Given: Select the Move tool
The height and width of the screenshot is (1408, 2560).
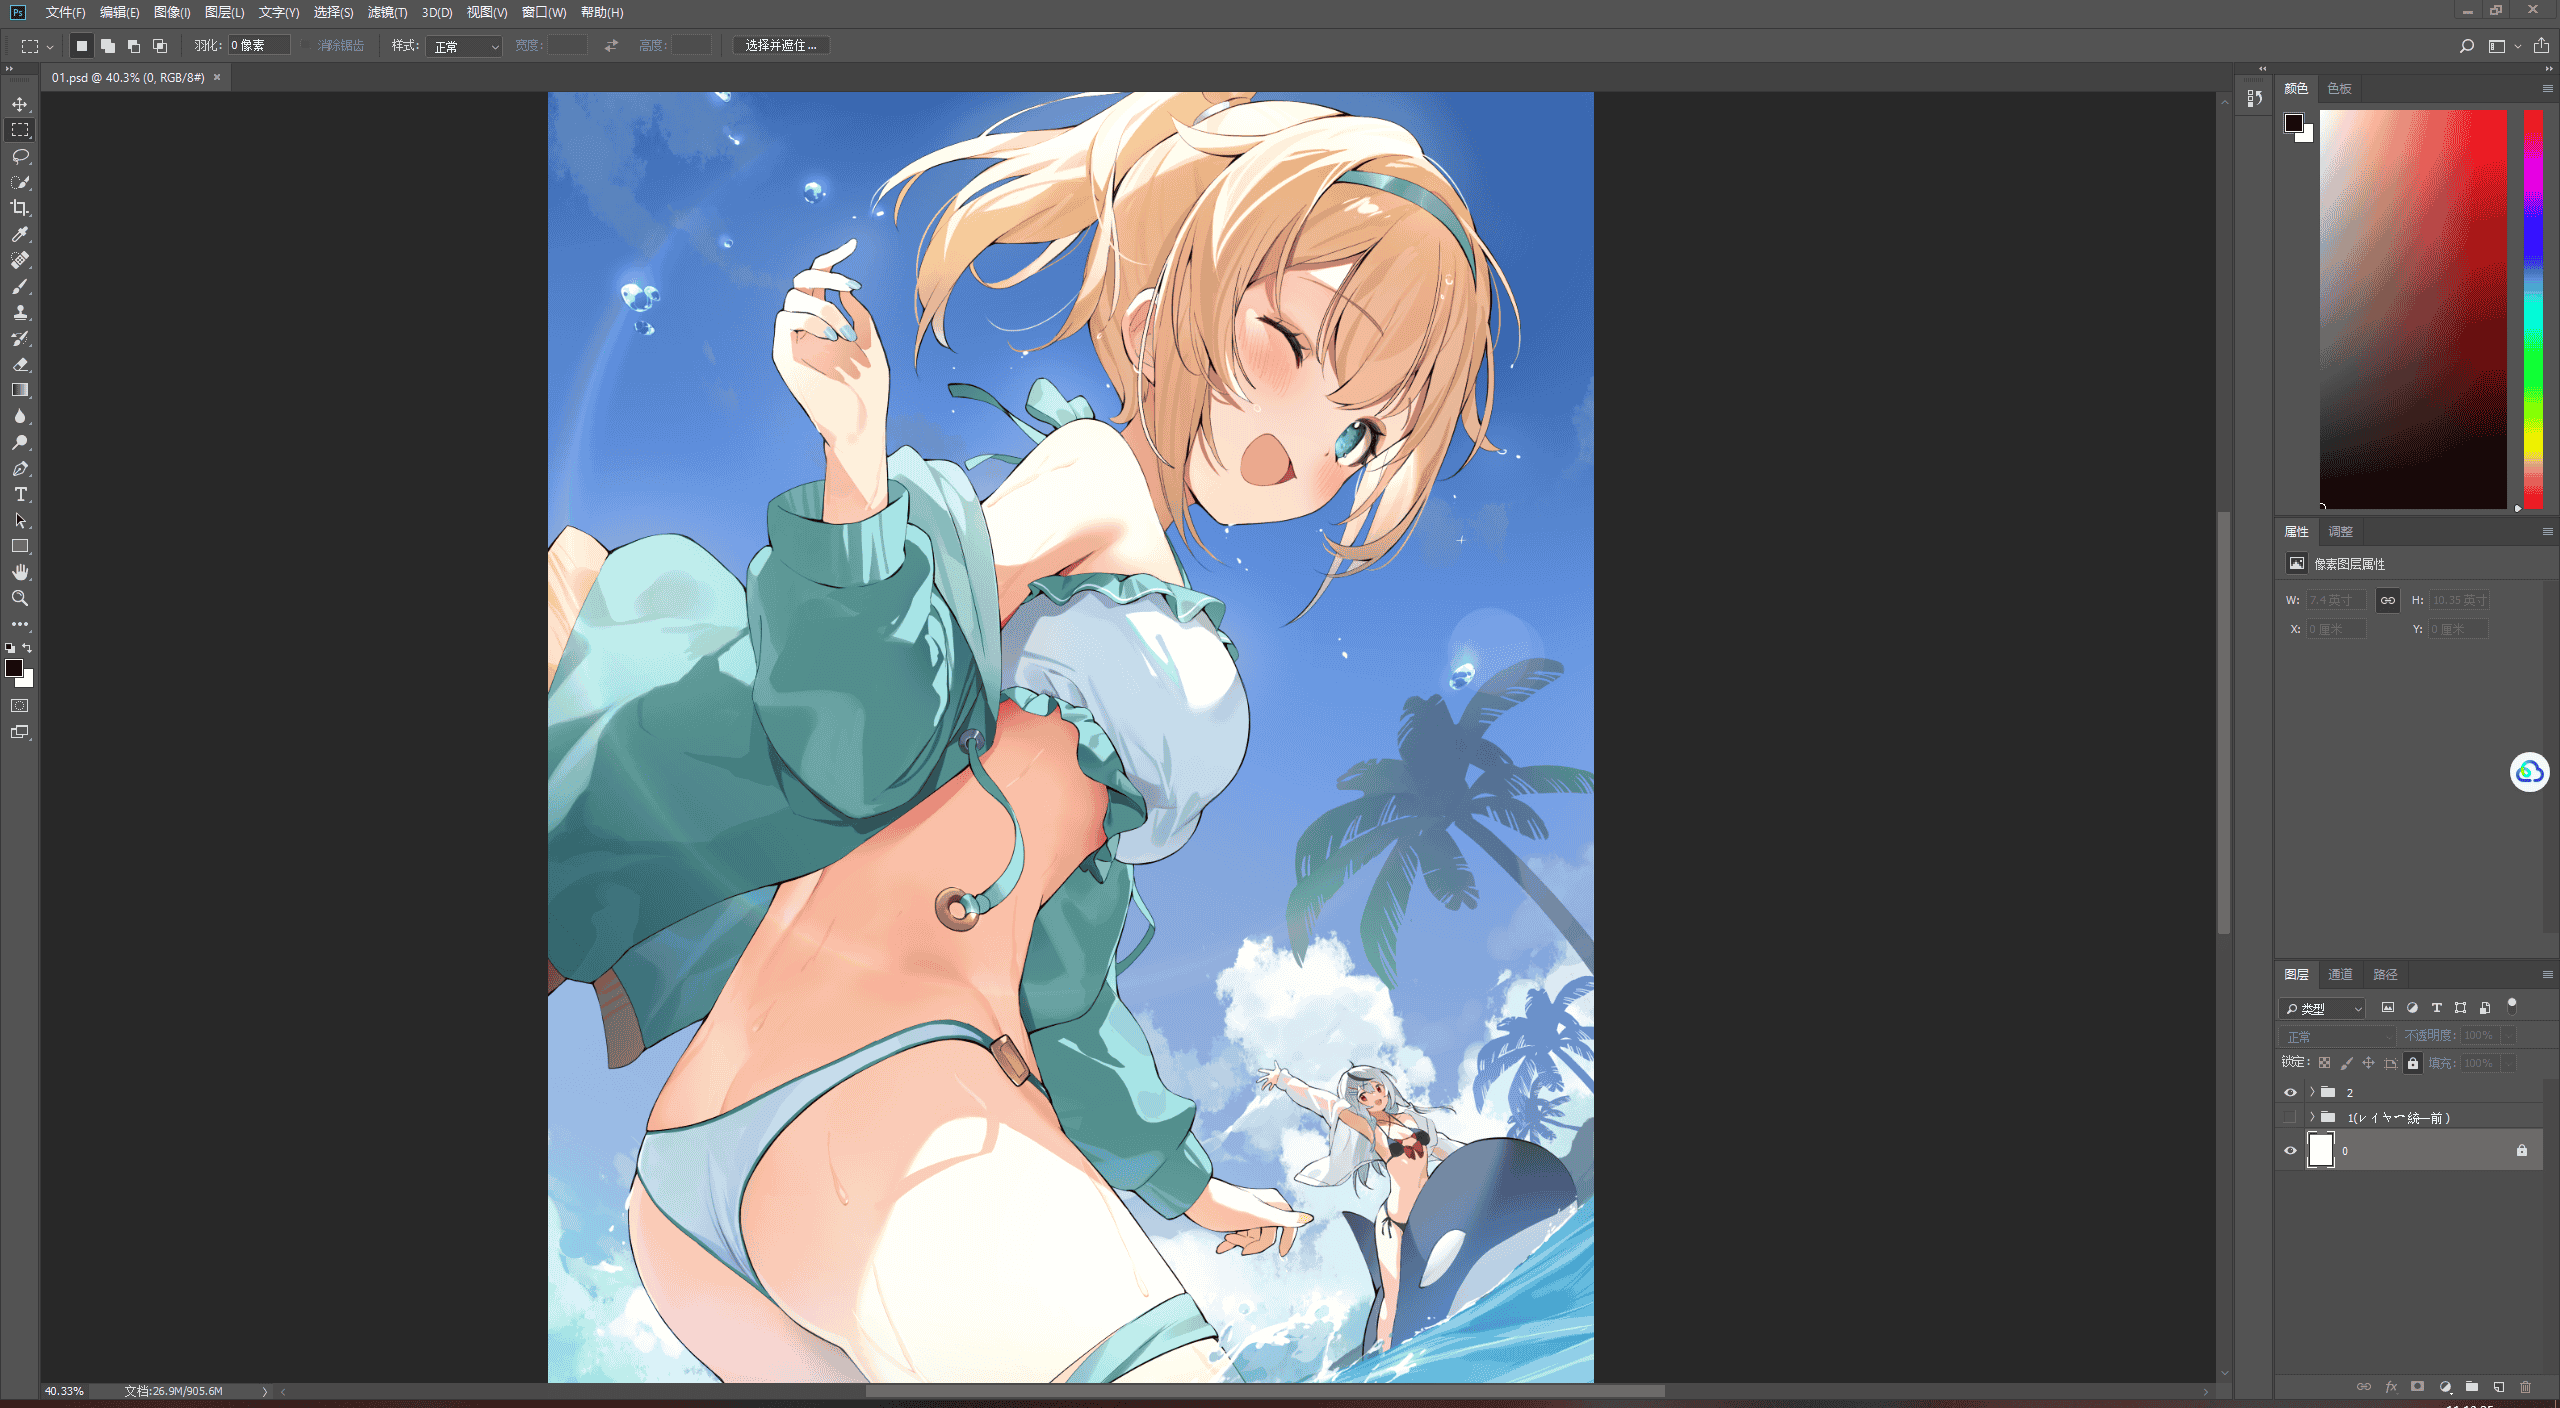Looking at the screenshot, I should [20, 104].
